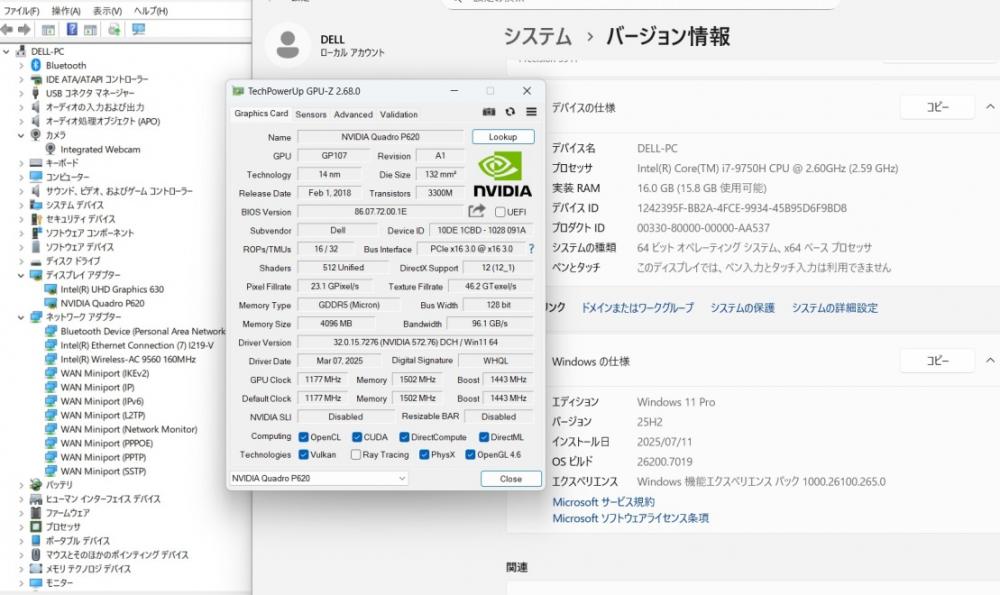Open the ドメインまたはワークグループ link

pos(637,307)
